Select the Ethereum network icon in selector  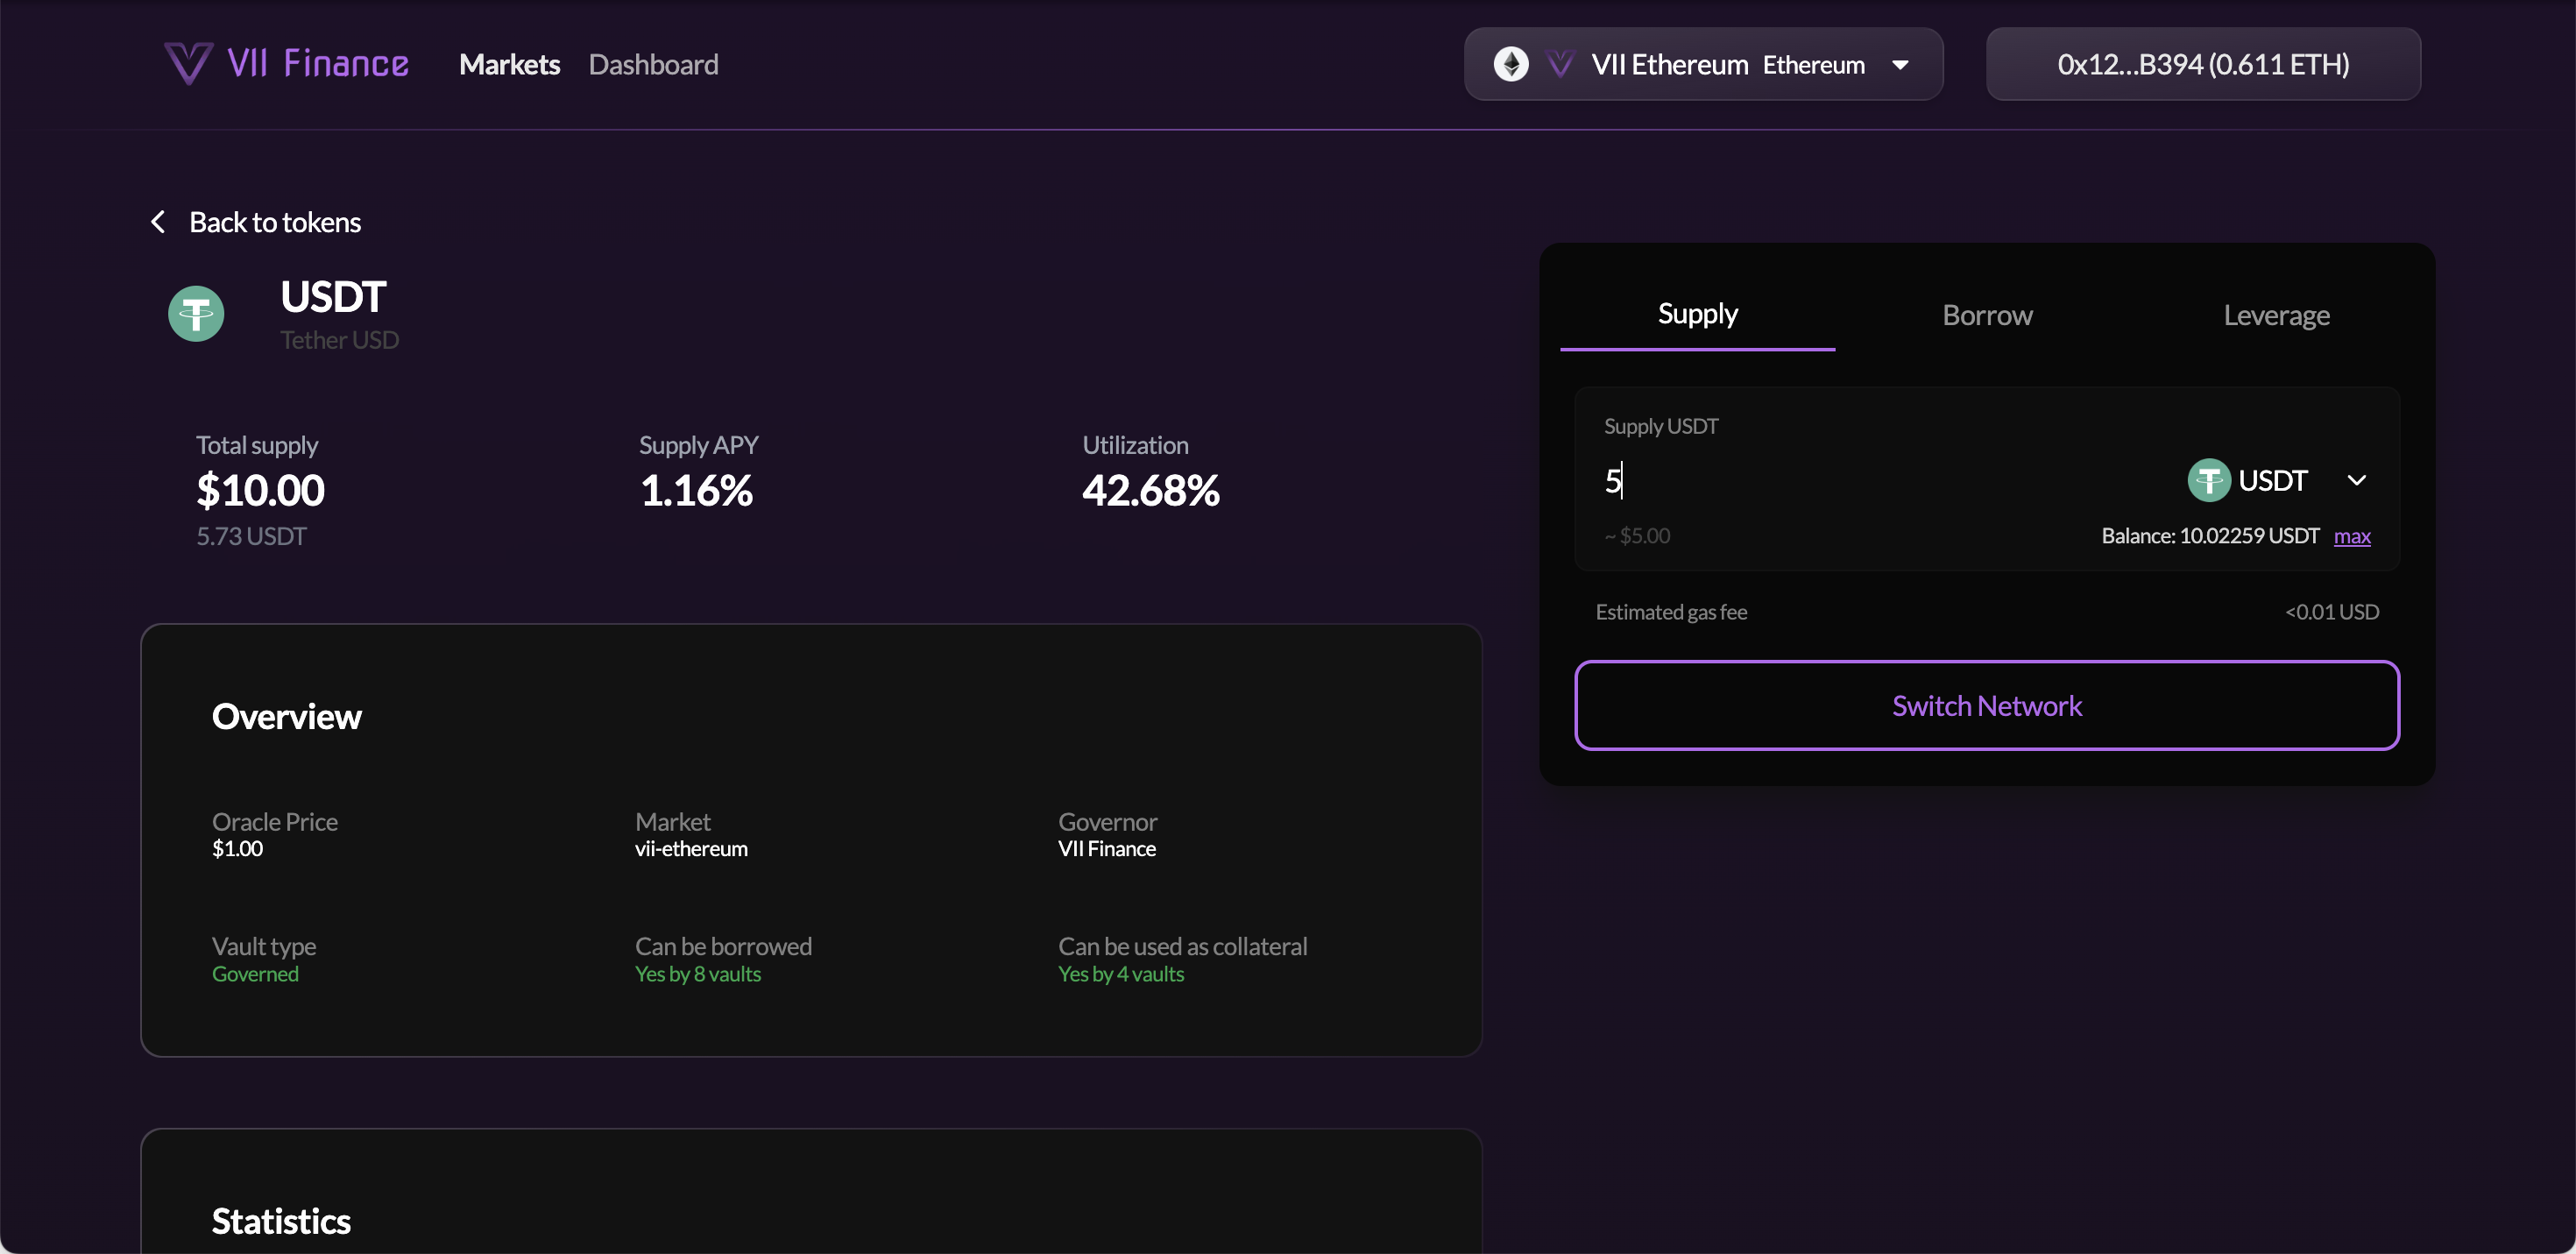[1513, 63]
